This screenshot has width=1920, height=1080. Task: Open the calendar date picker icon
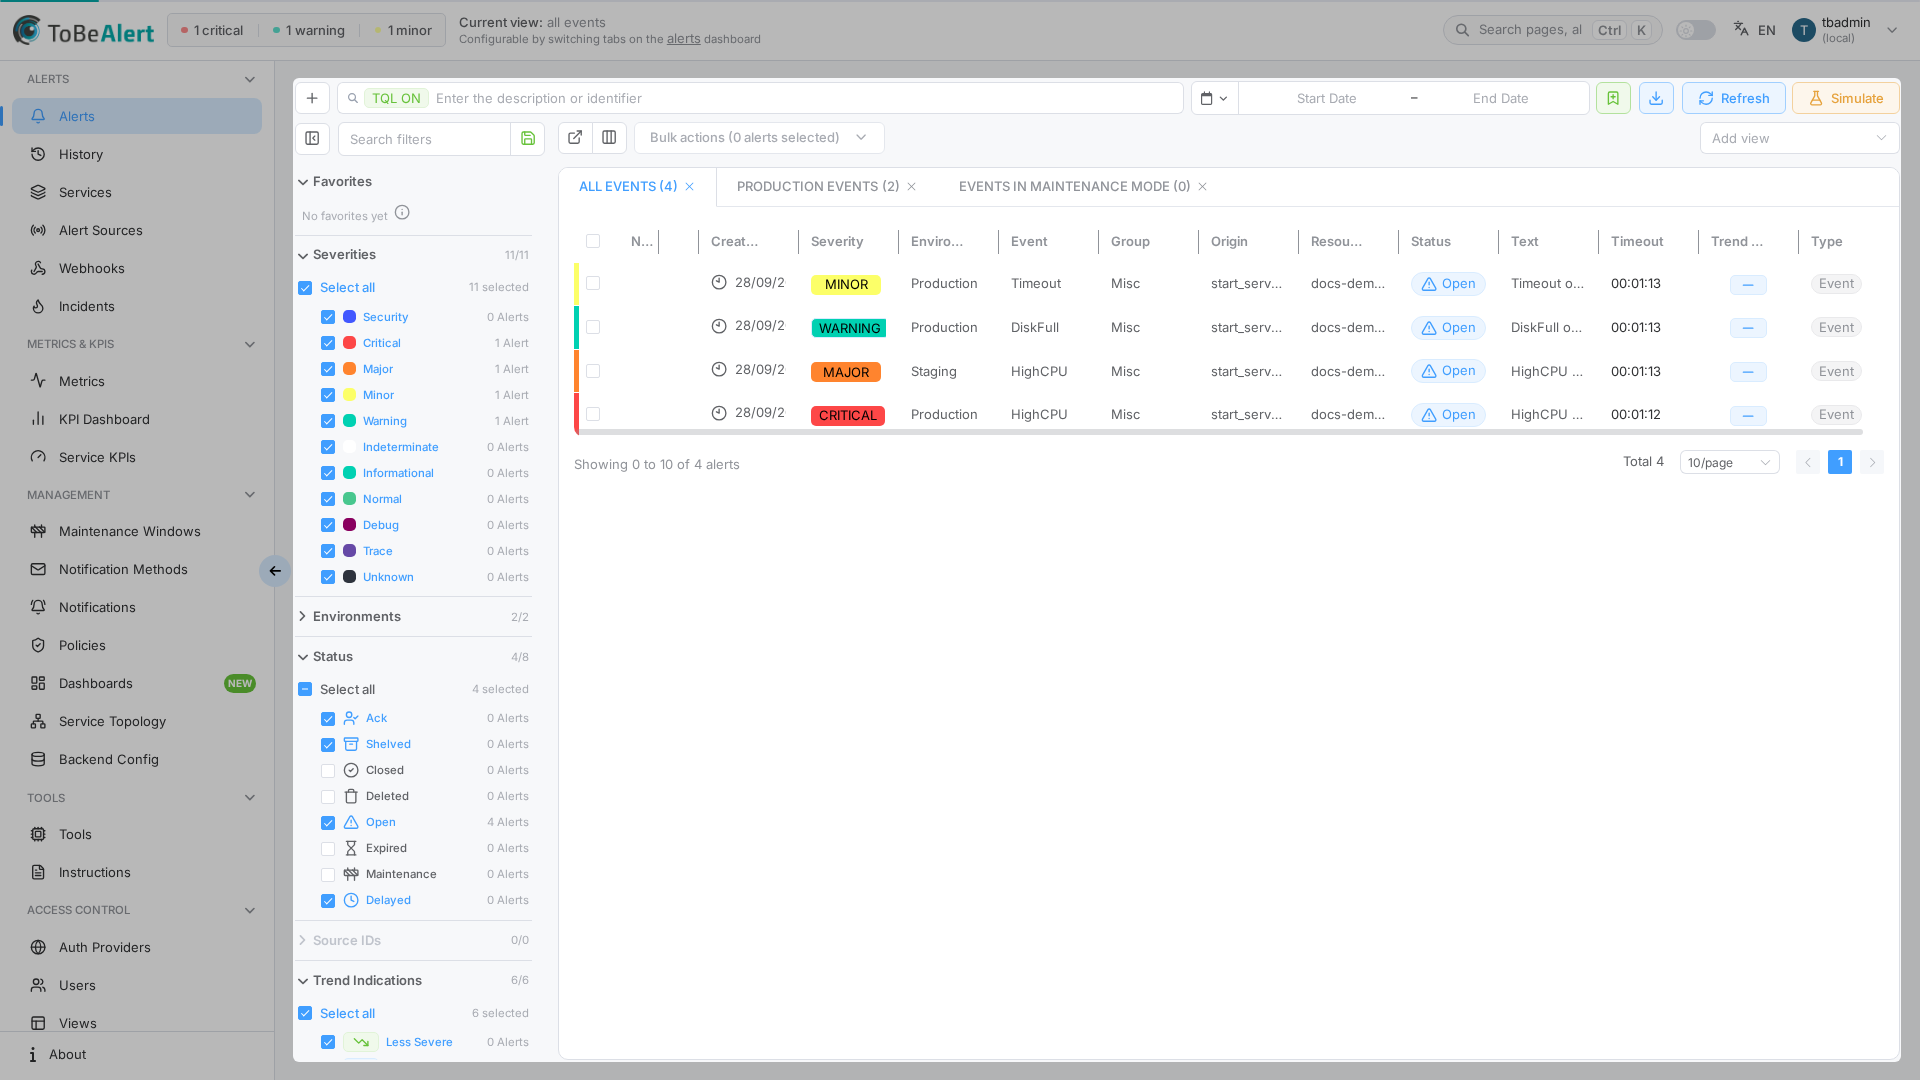coord(1214,98)
